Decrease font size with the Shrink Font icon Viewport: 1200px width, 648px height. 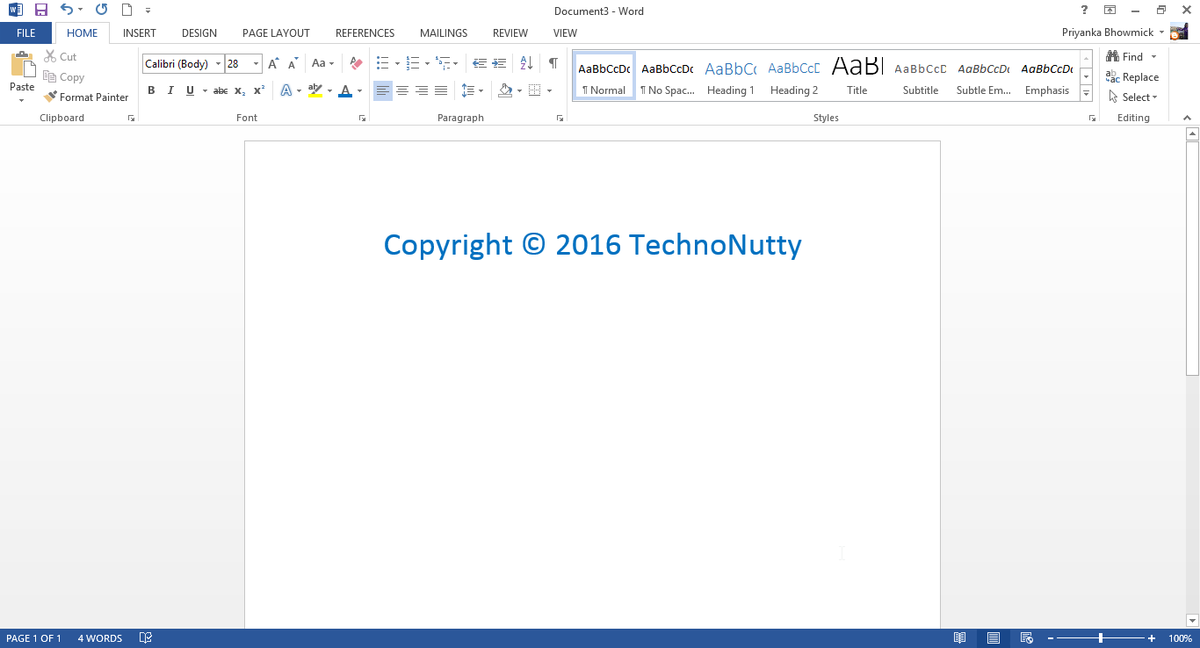pyautogui.click(x=293, y=63)
